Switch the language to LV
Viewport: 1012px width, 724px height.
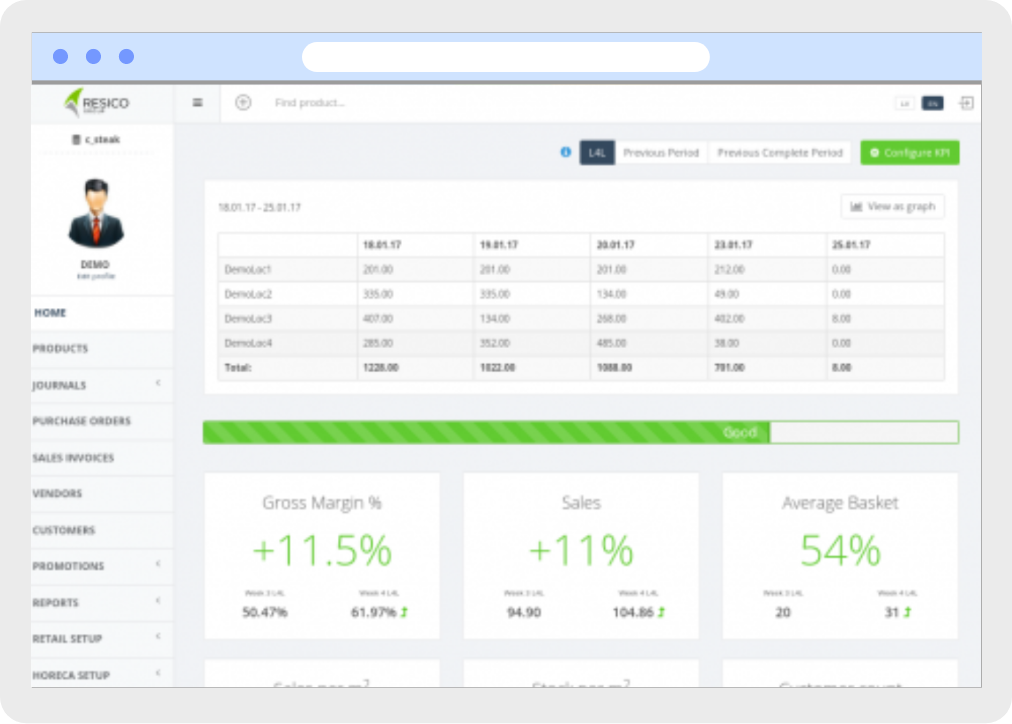(x=904, y=103)
